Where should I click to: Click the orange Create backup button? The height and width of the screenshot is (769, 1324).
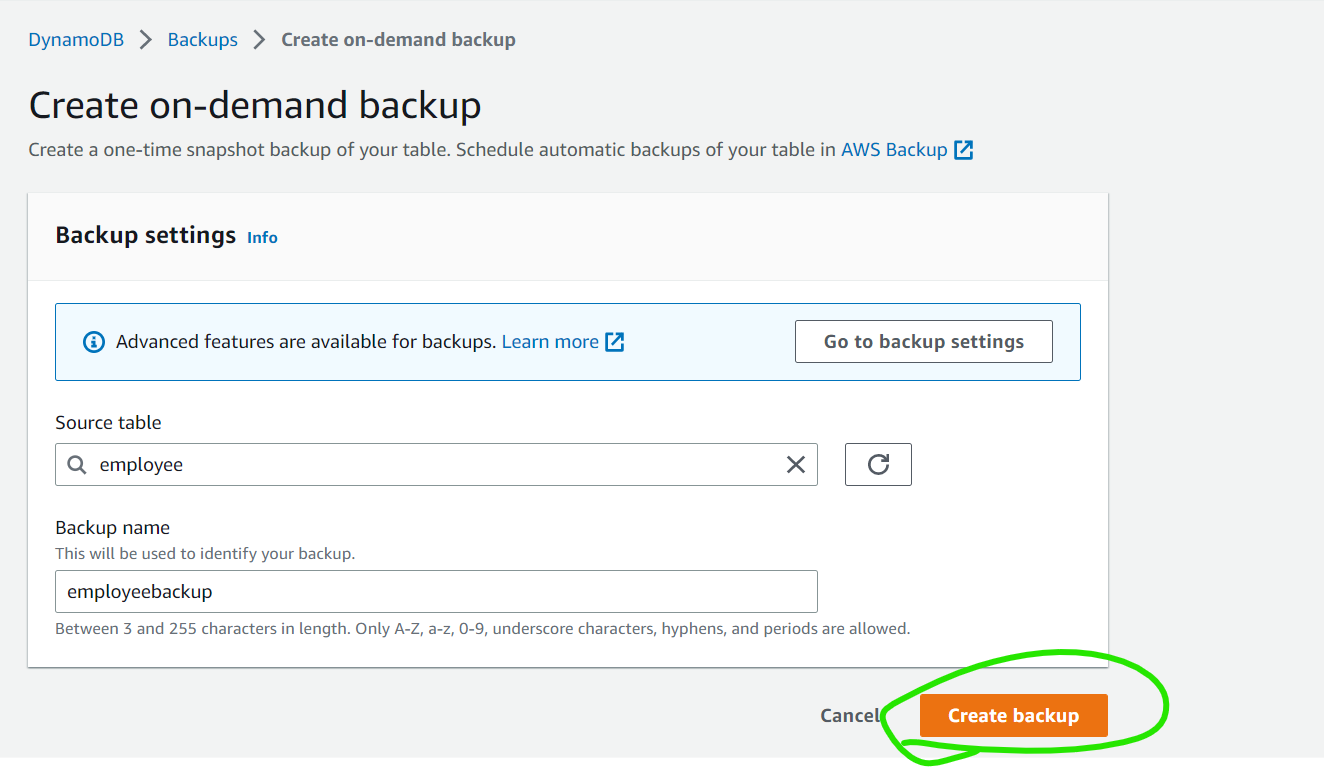coord(1013,716)
